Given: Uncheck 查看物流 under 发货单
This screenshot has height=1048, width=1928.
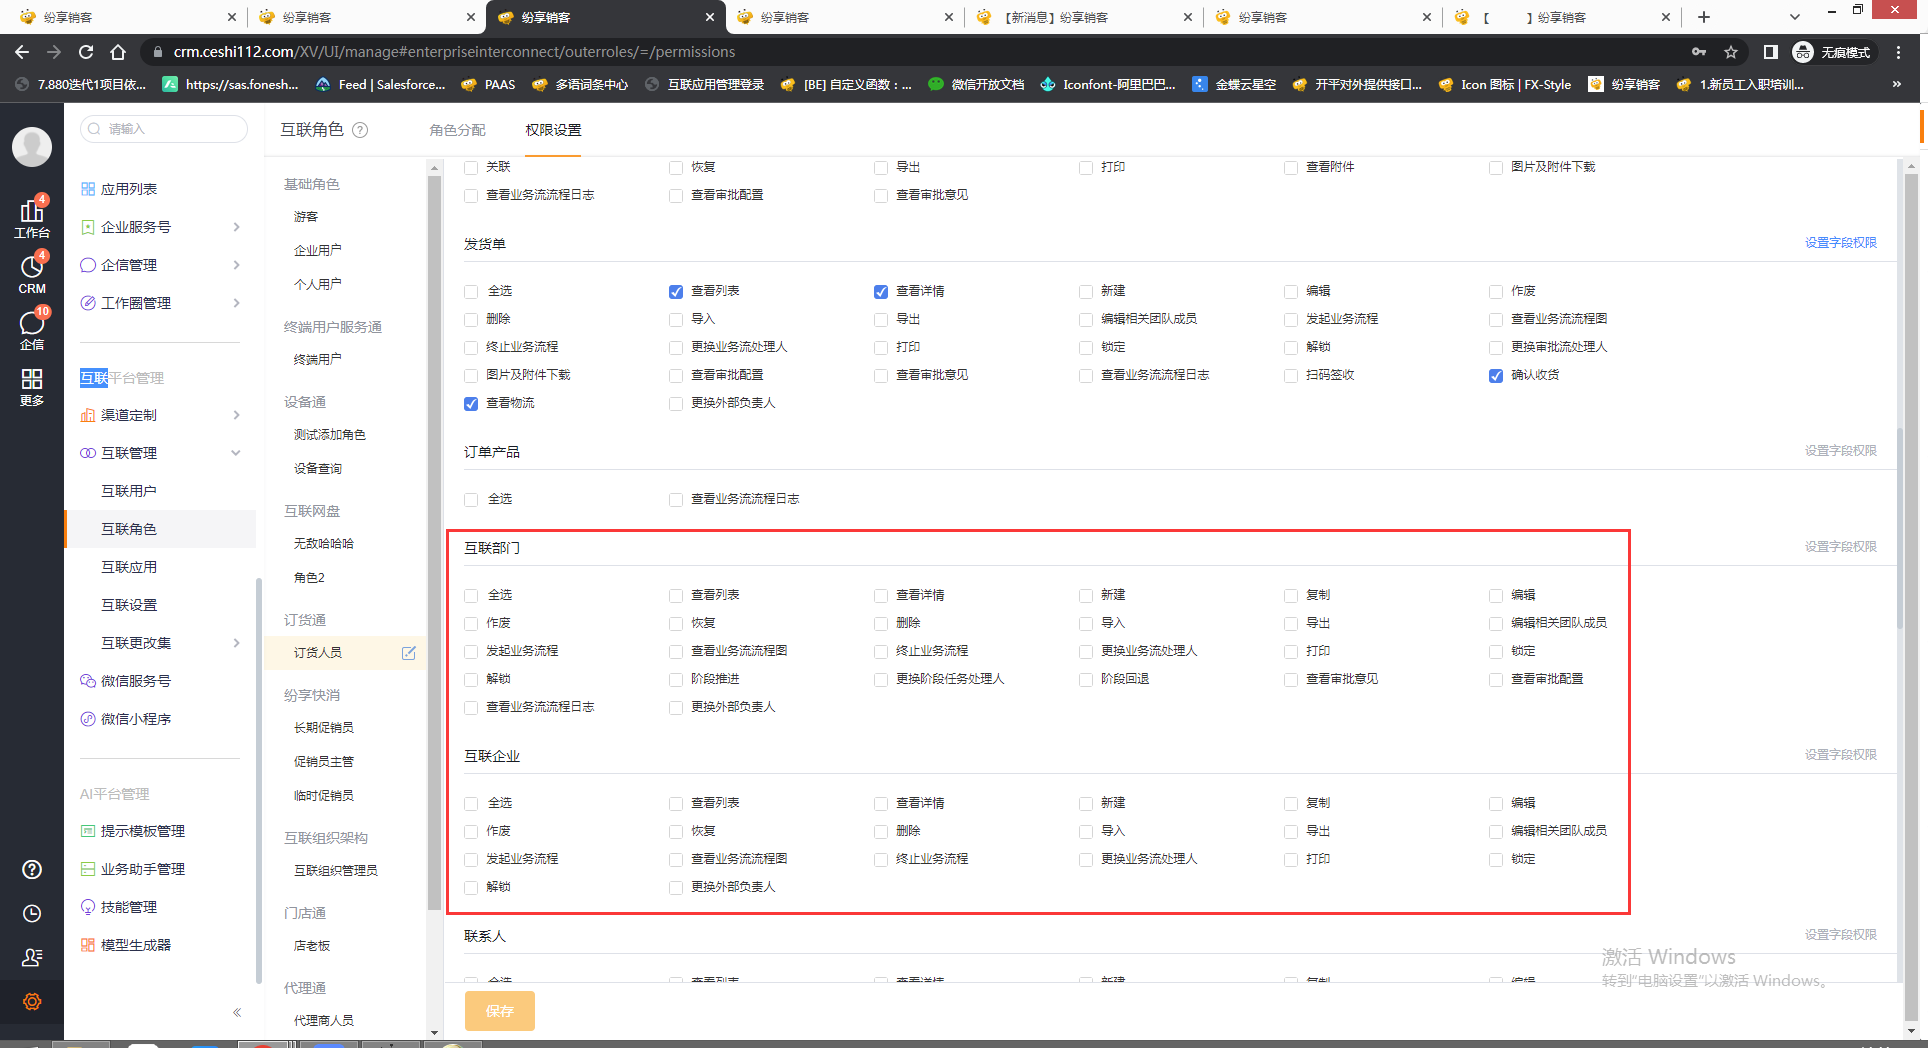Looking at the screenshot, I should (x=470, y=404).
